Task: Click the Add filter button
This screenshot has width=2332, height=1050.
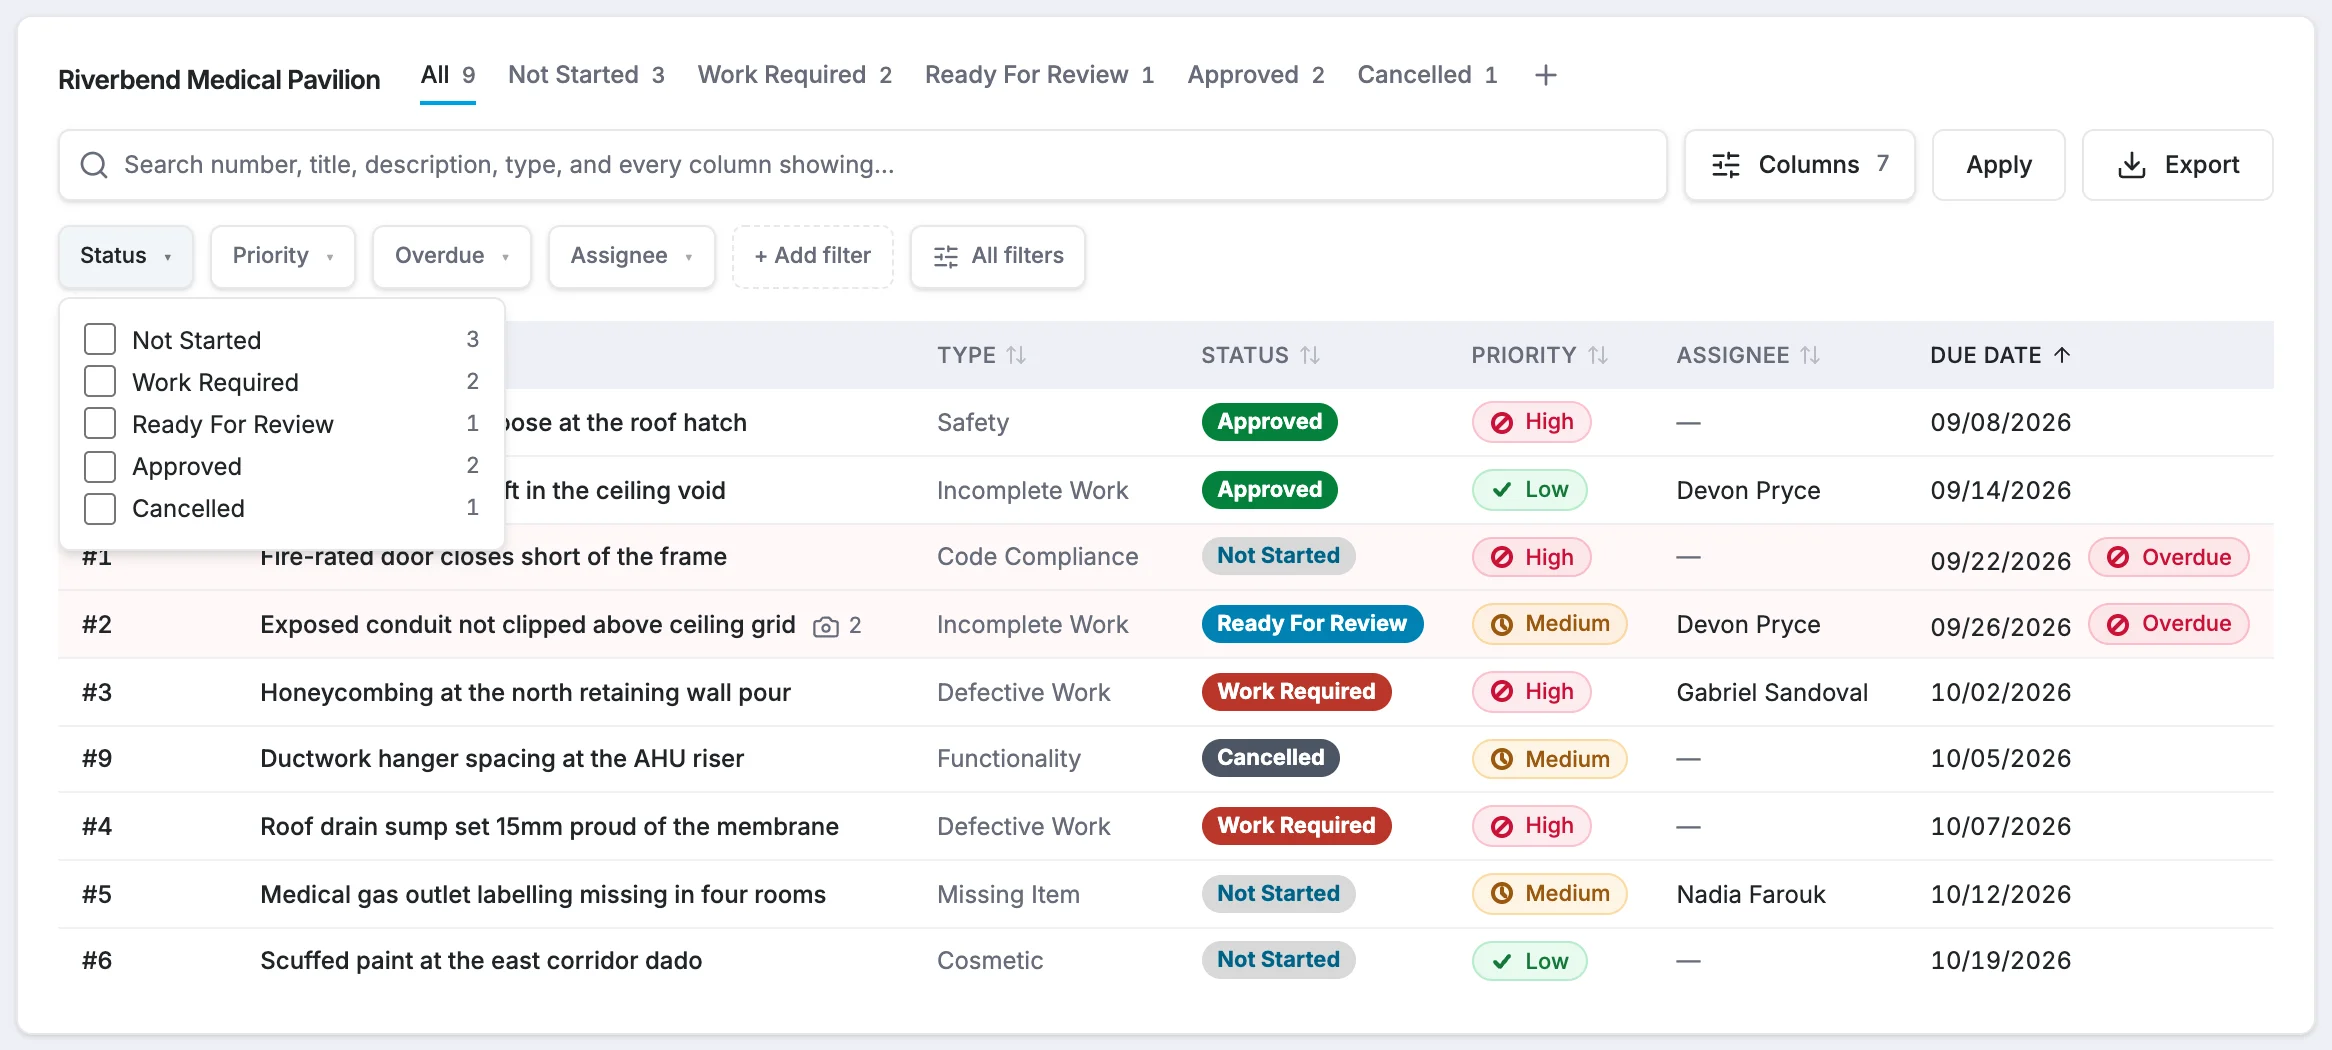Action: 813,256
